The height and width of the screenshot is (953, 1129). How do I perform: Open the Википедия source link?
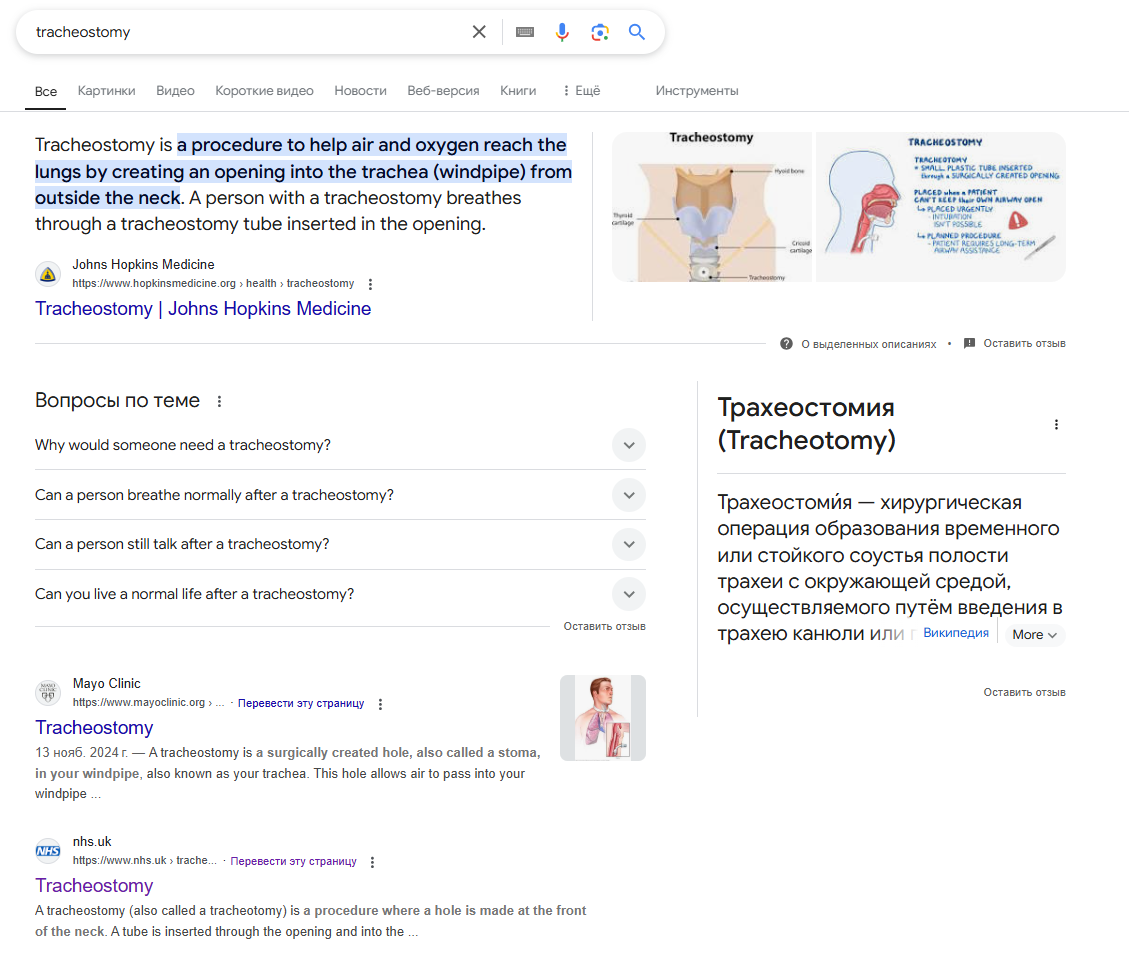click(955, 633)
